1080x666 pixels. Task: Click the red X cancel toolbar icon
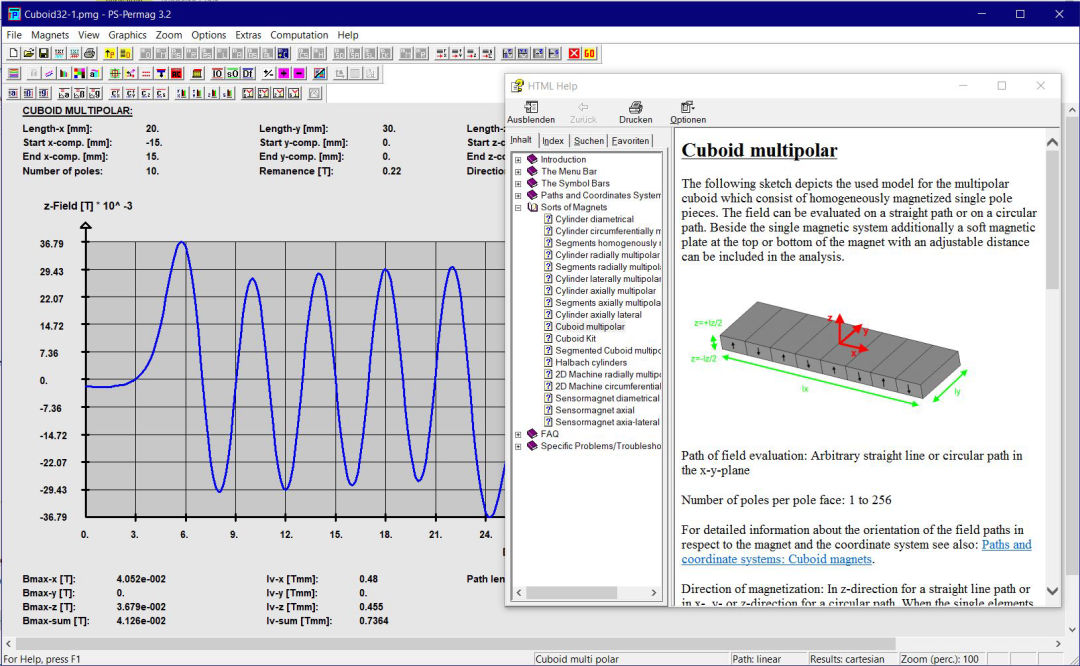click(x=575, y=53)
